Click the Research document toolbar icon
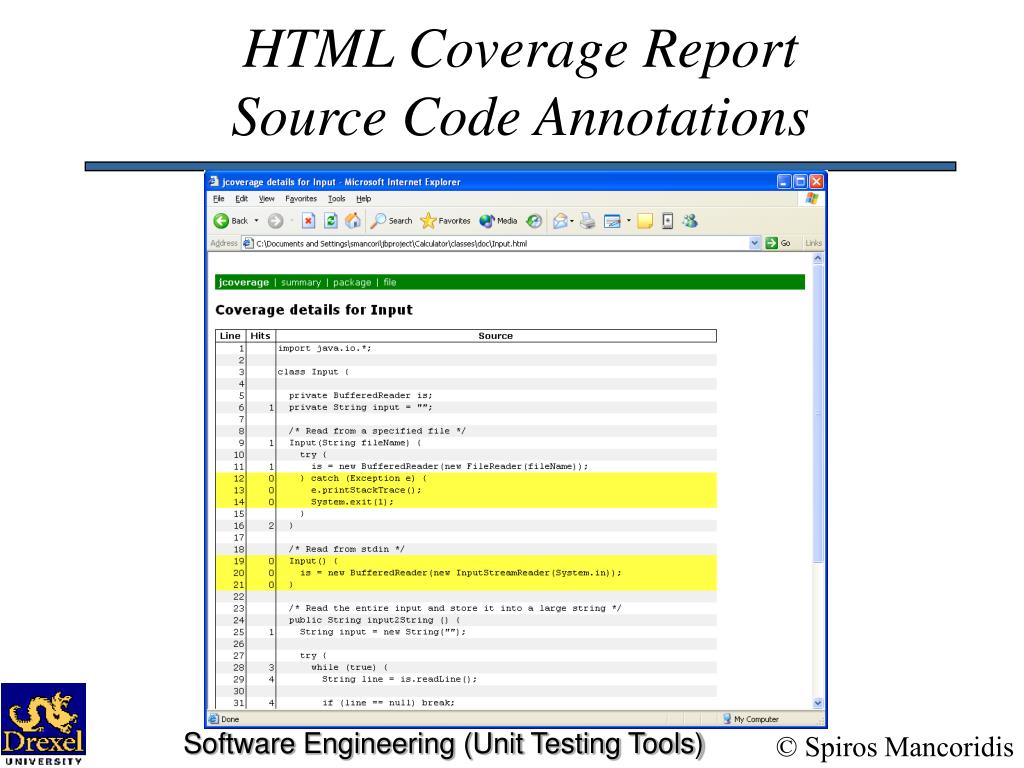This screenshot has height=768, width=1024. 667,221
